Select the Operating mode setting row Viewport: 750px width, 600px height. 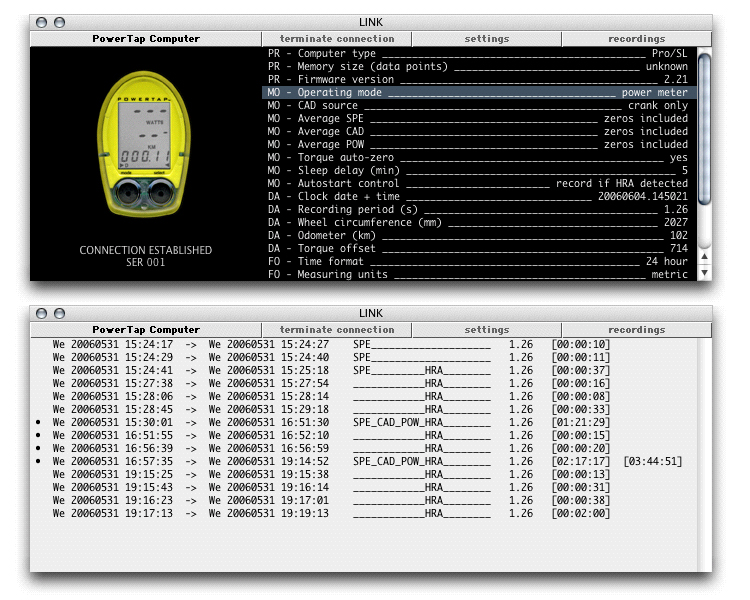pos(479,92)
